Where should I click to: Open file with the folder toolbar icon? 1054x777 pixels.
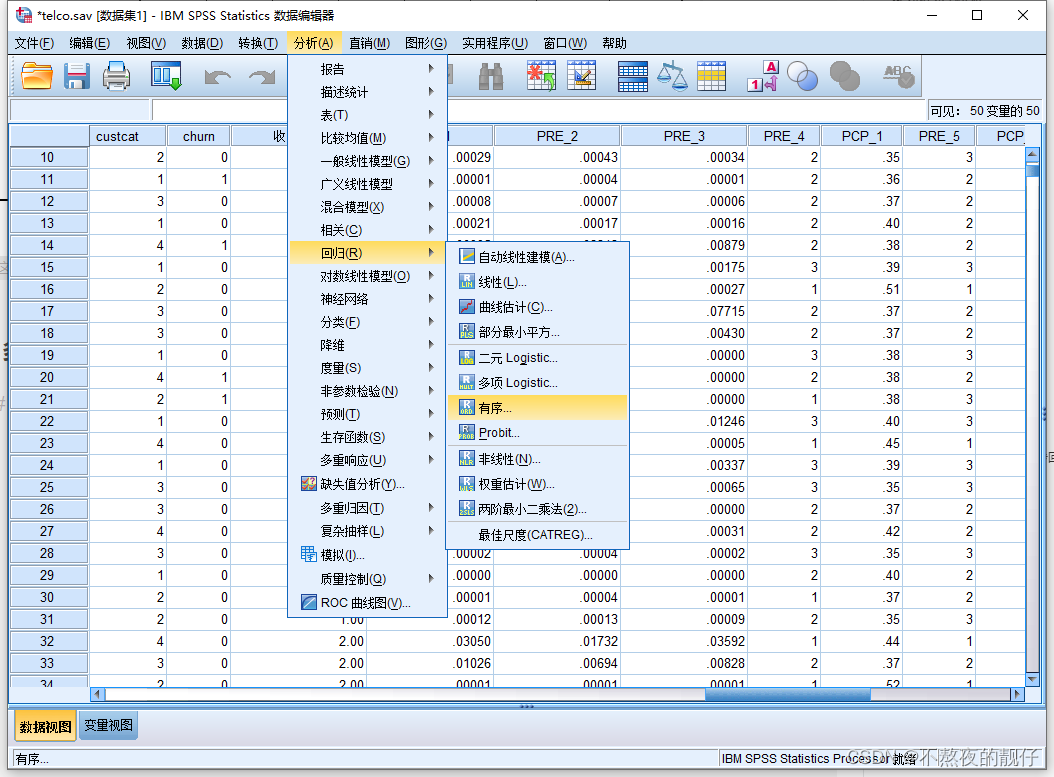pos(36,76)
